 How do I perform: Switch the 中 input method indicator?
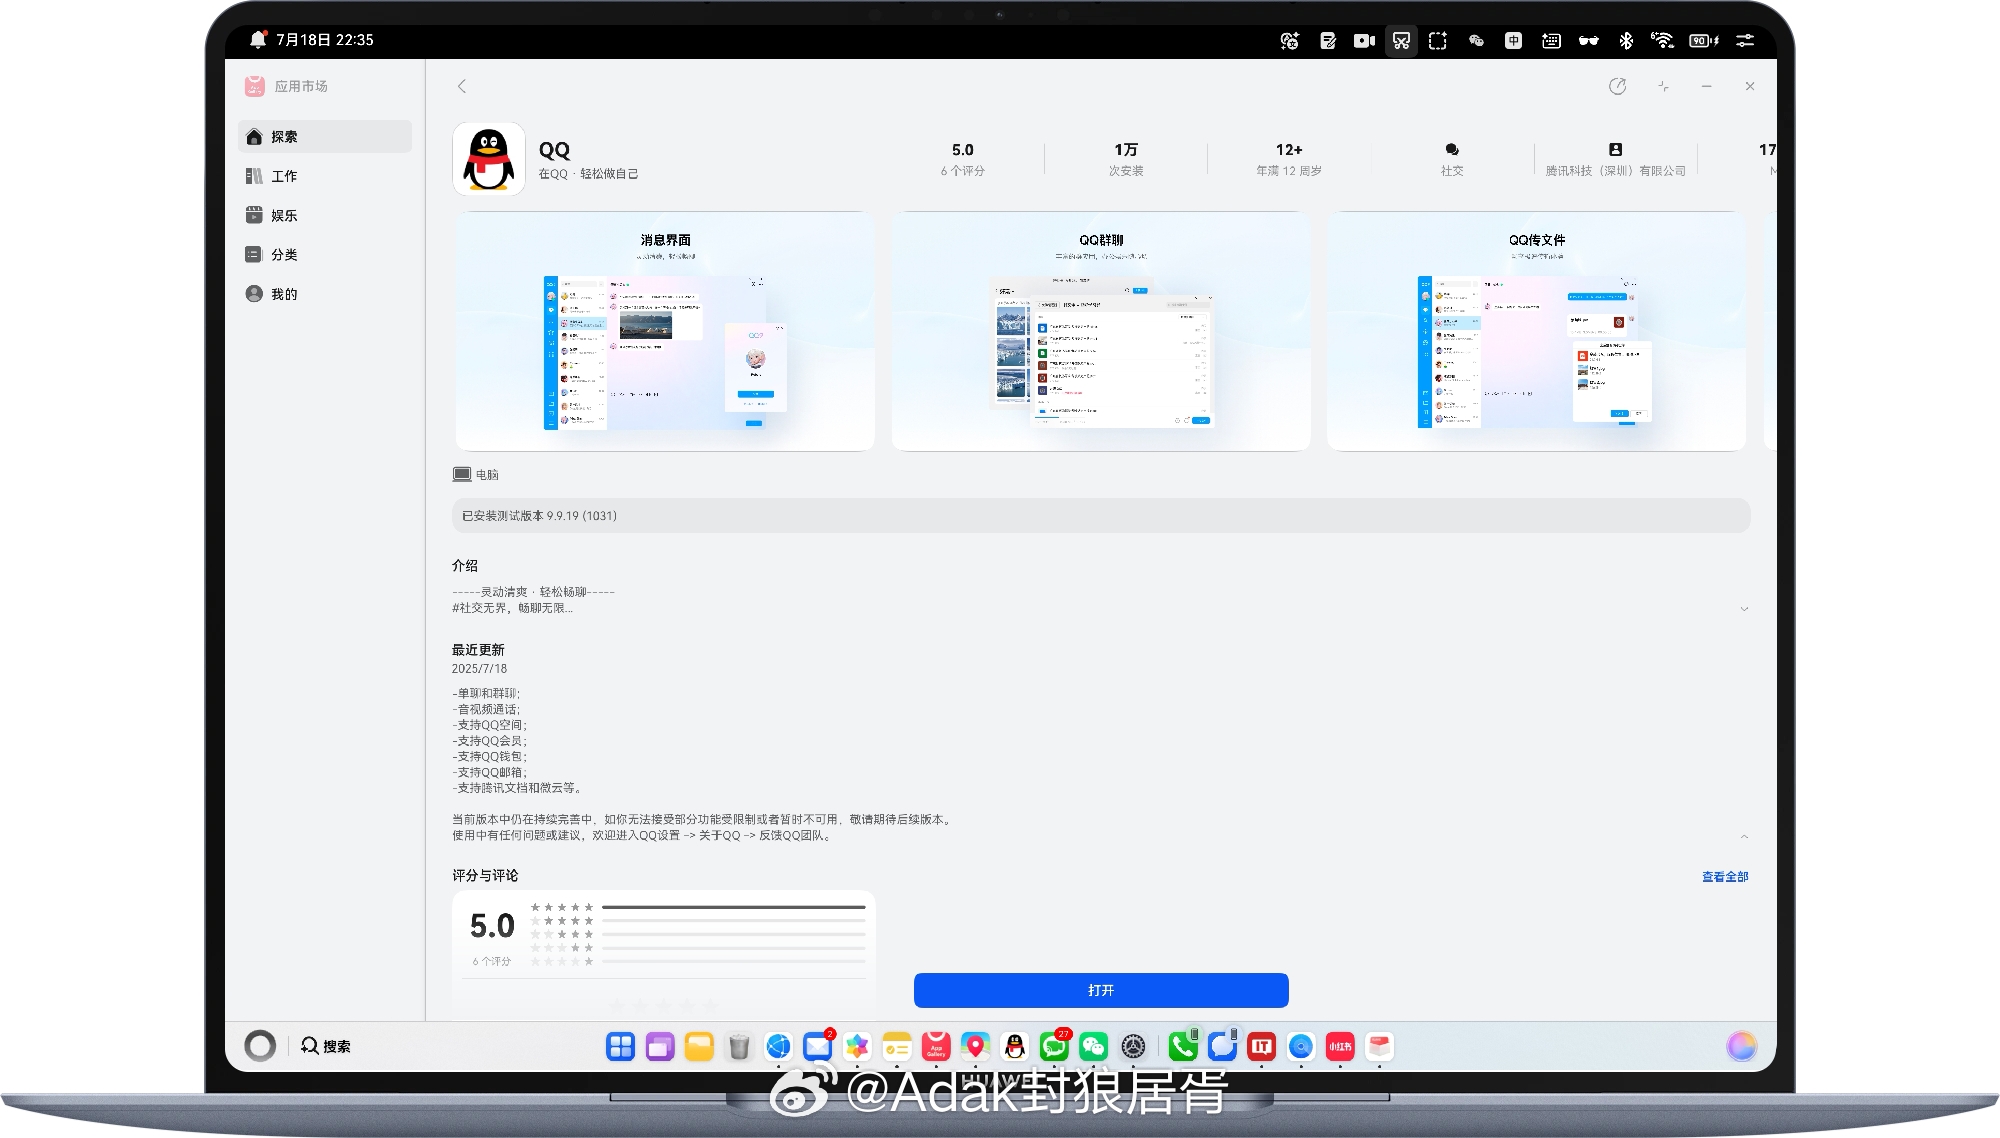[x=1513, y=41]
